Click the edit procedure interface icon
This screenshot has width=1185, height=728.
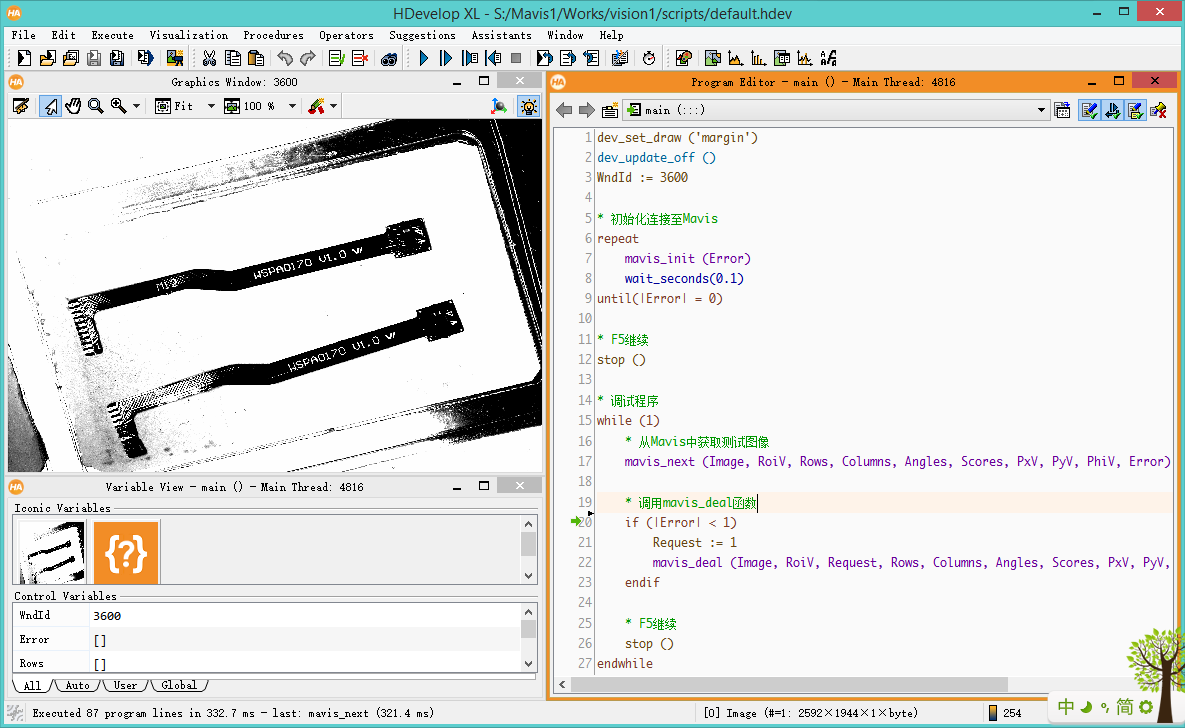pyautogui.click(x=1063, y=110)
